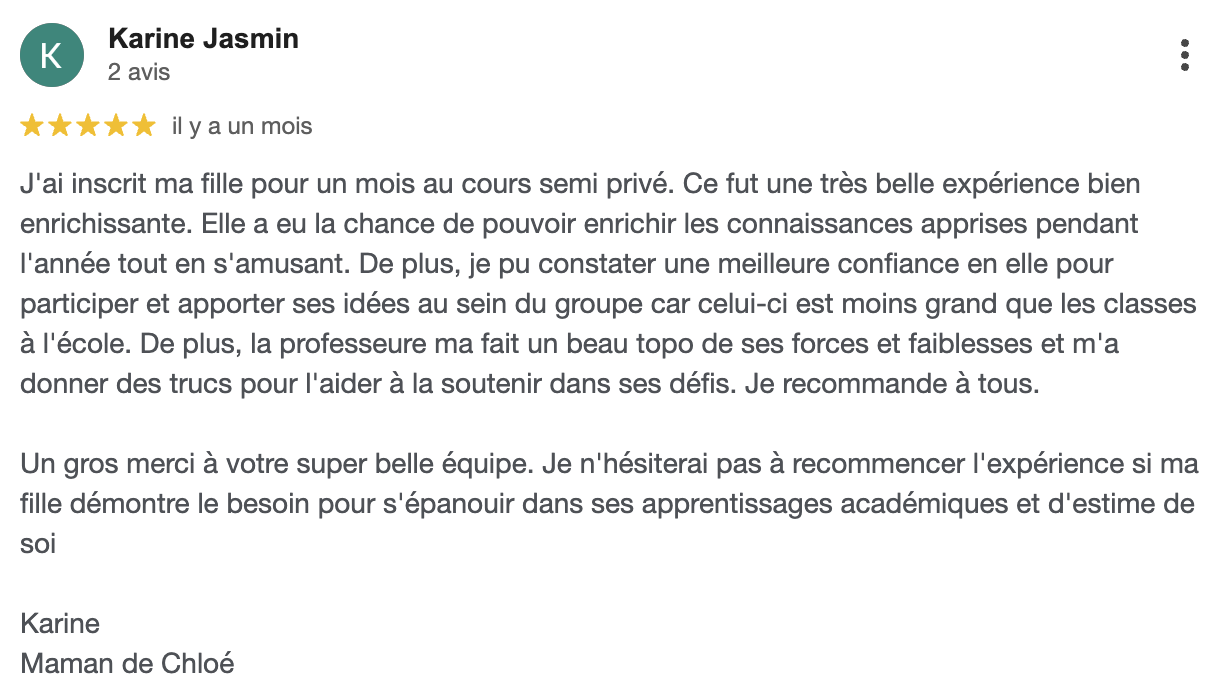This screenshot has width=1208, height=698.
Task: Open the three-dot review options menu
Action: click(x=1185, y=55)
